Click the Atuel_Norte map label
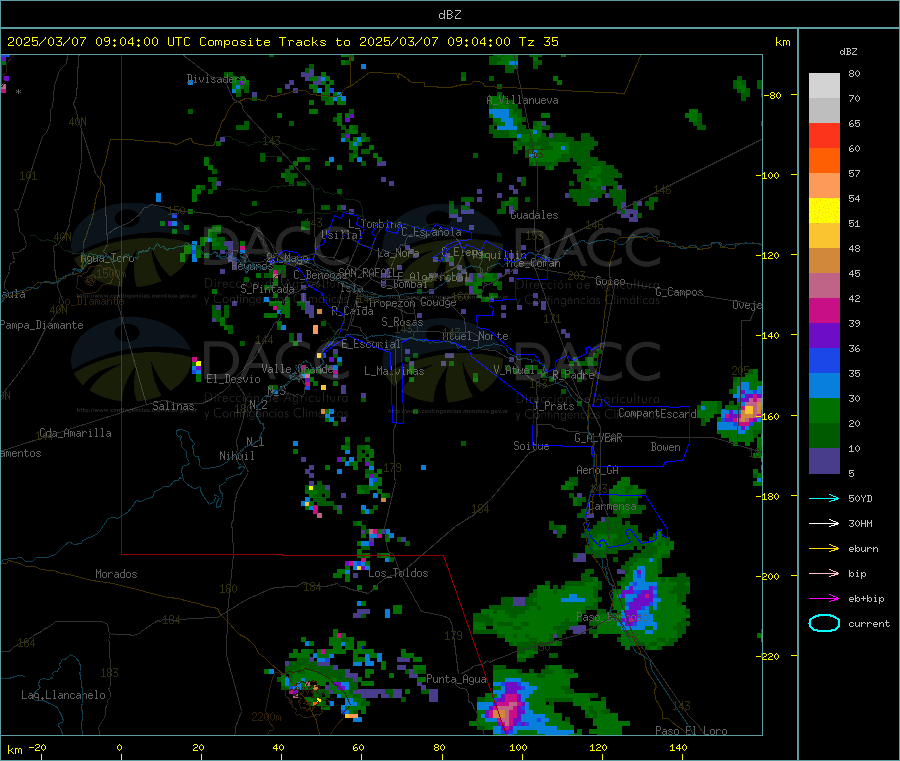 (475, 336)
